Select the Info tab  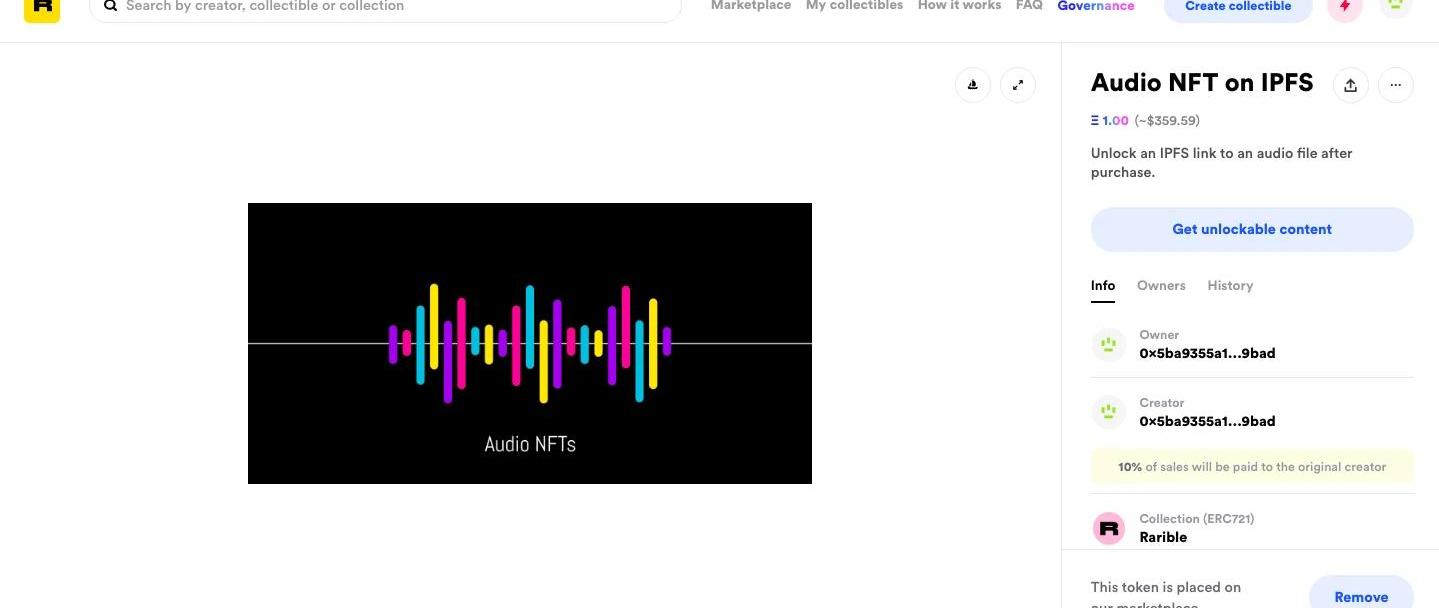[1102, 285]
